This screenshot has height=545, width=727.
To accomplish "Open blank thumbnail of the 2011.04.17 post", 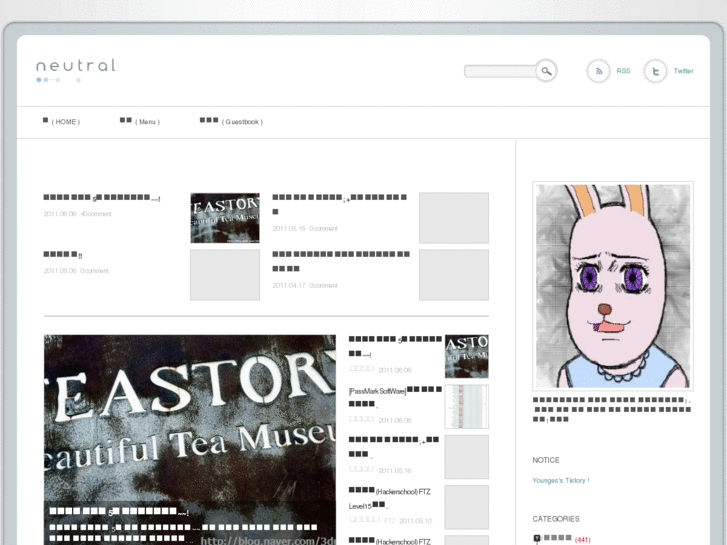I will [x=454, y=275].
